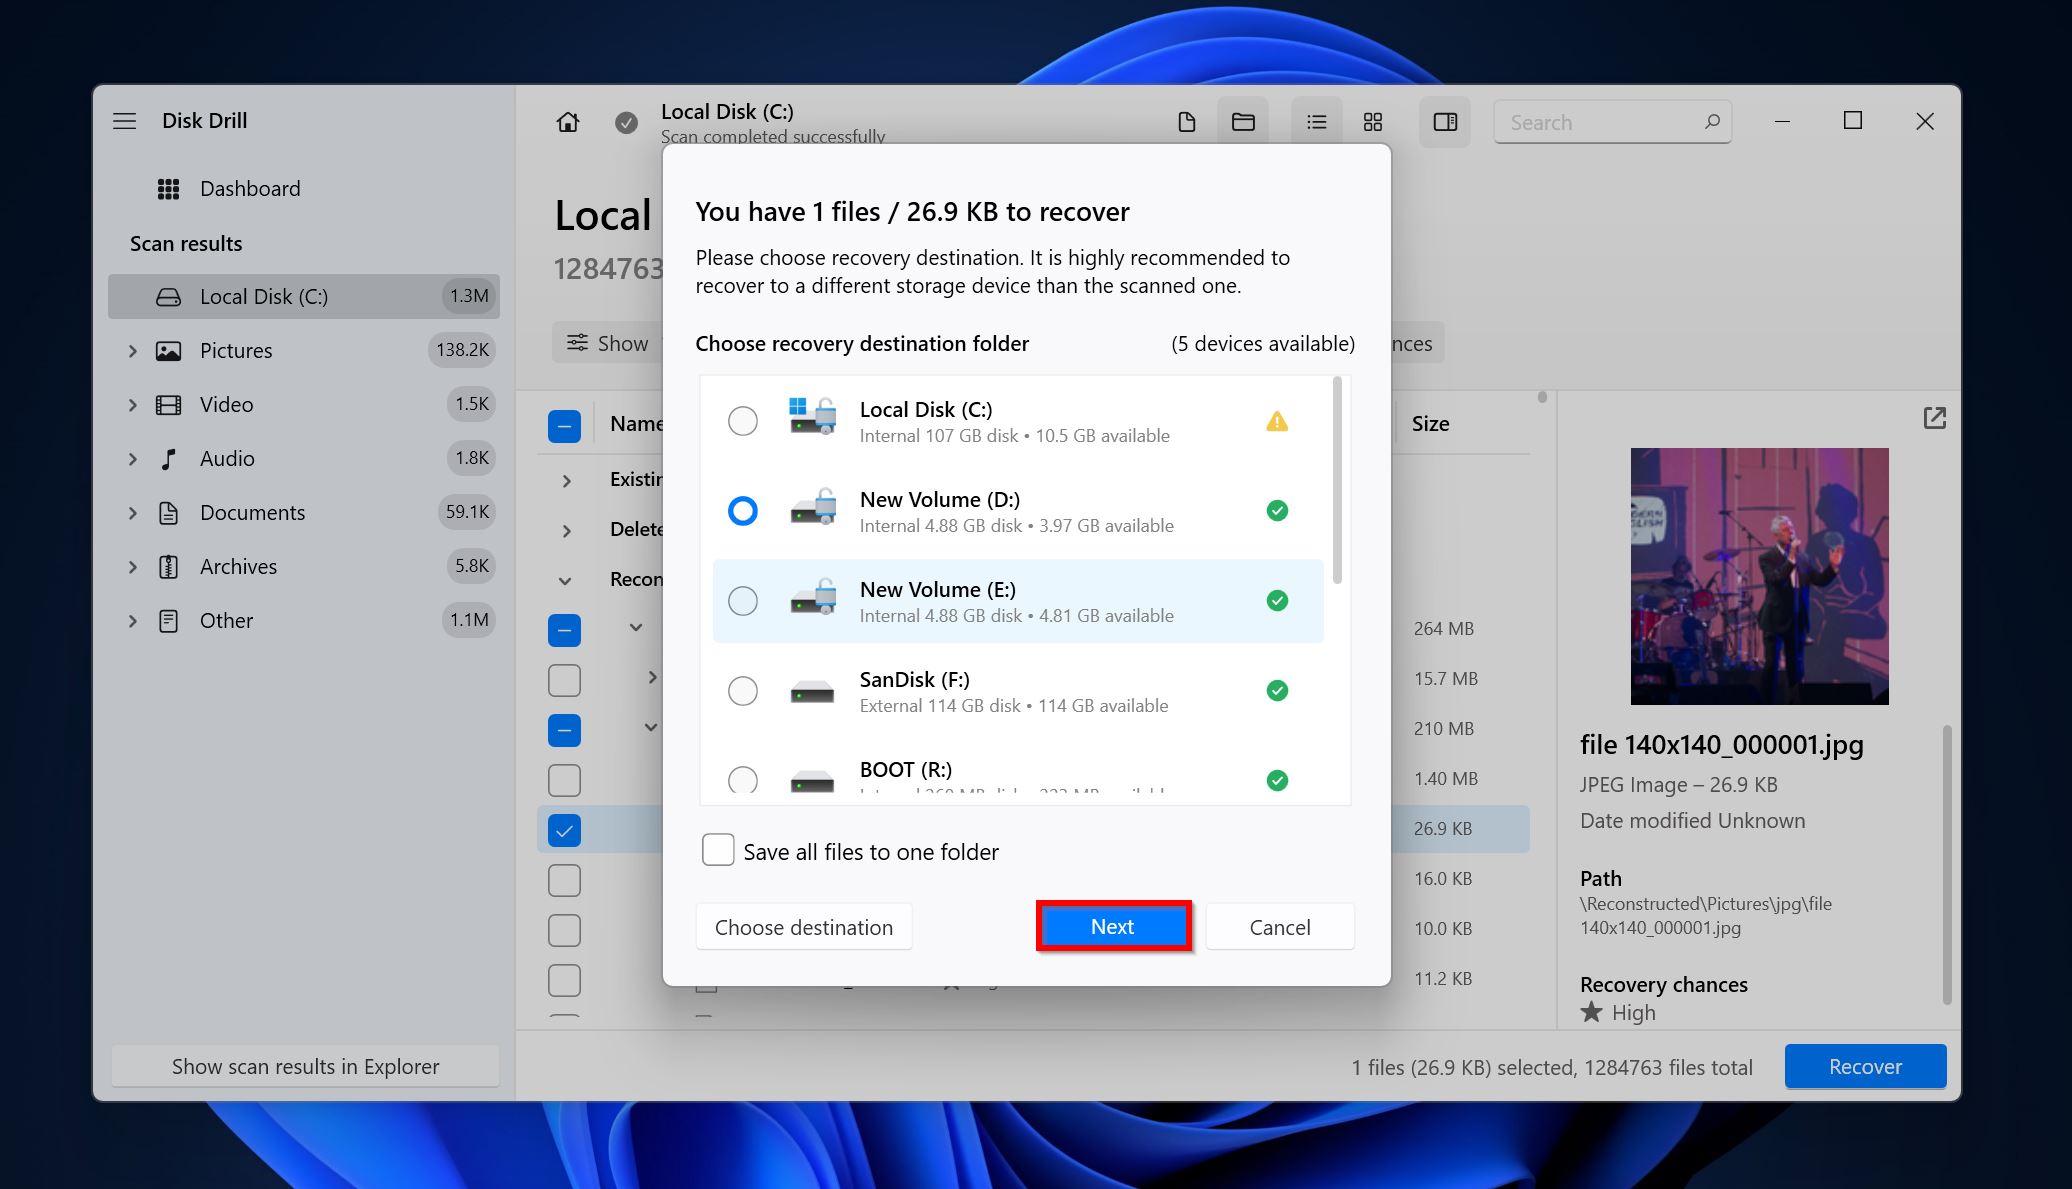Open Archives scan results
Screen dimensions: 2072x1189
coord(304,566)
